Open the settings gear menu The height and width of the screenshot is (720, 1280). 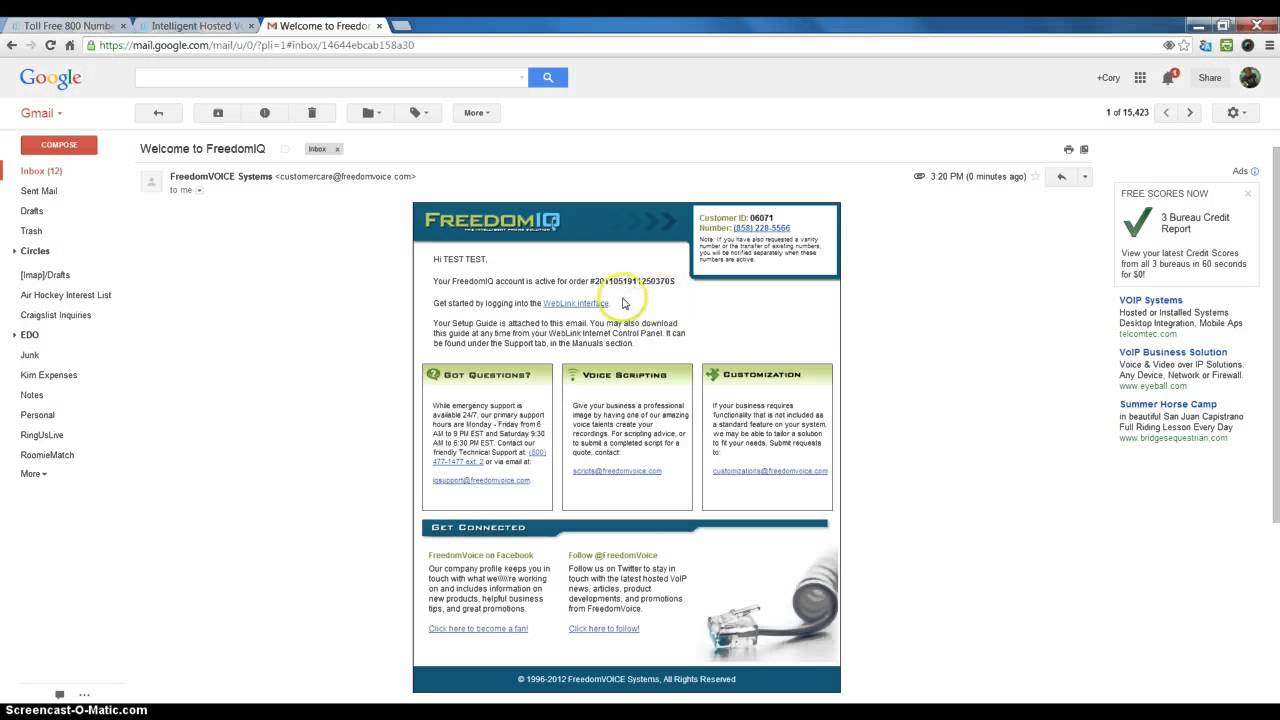click(x=1237, y=113)
